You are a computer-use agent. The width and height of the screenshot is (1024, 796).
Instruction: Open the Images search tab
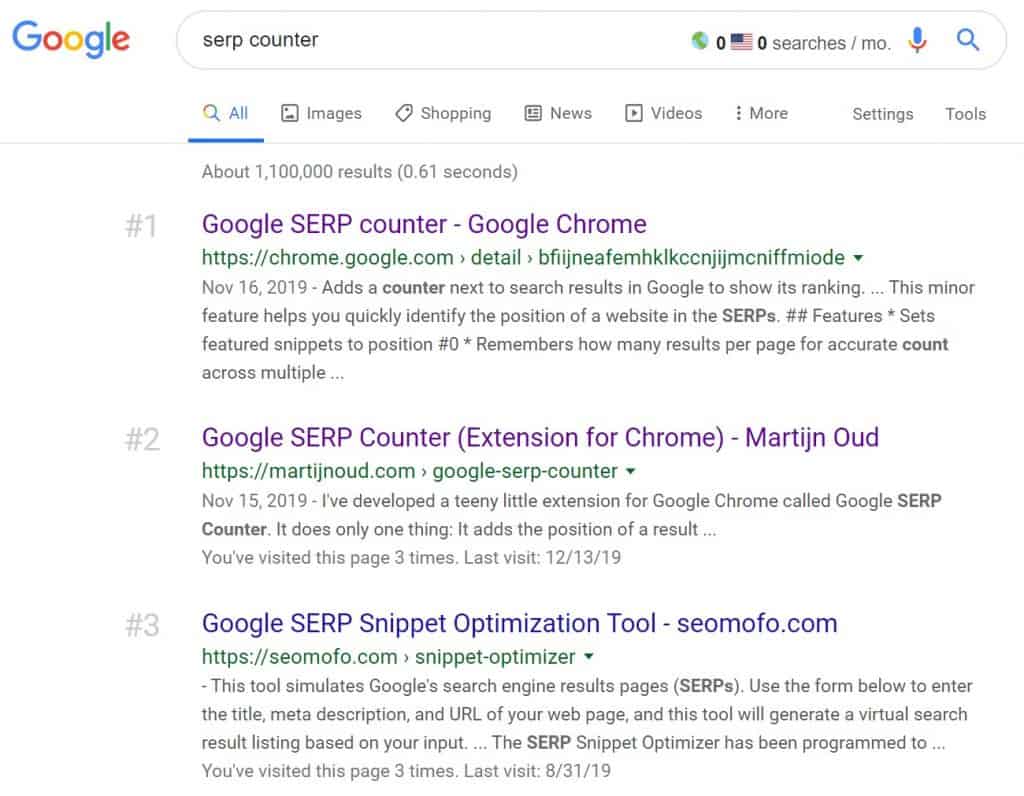point(321,113)
